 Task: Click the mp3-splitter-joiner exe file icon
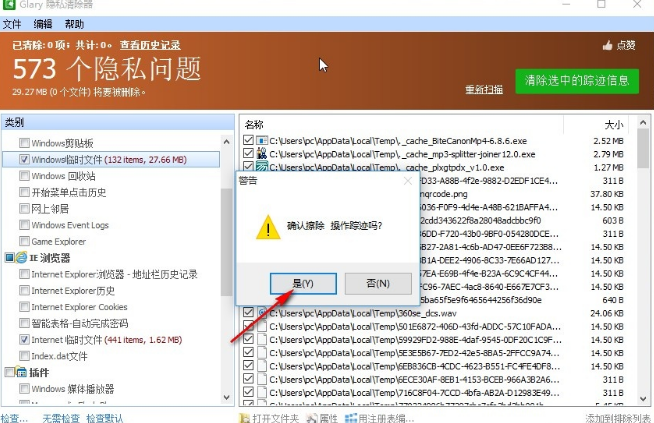pos(262,154)
